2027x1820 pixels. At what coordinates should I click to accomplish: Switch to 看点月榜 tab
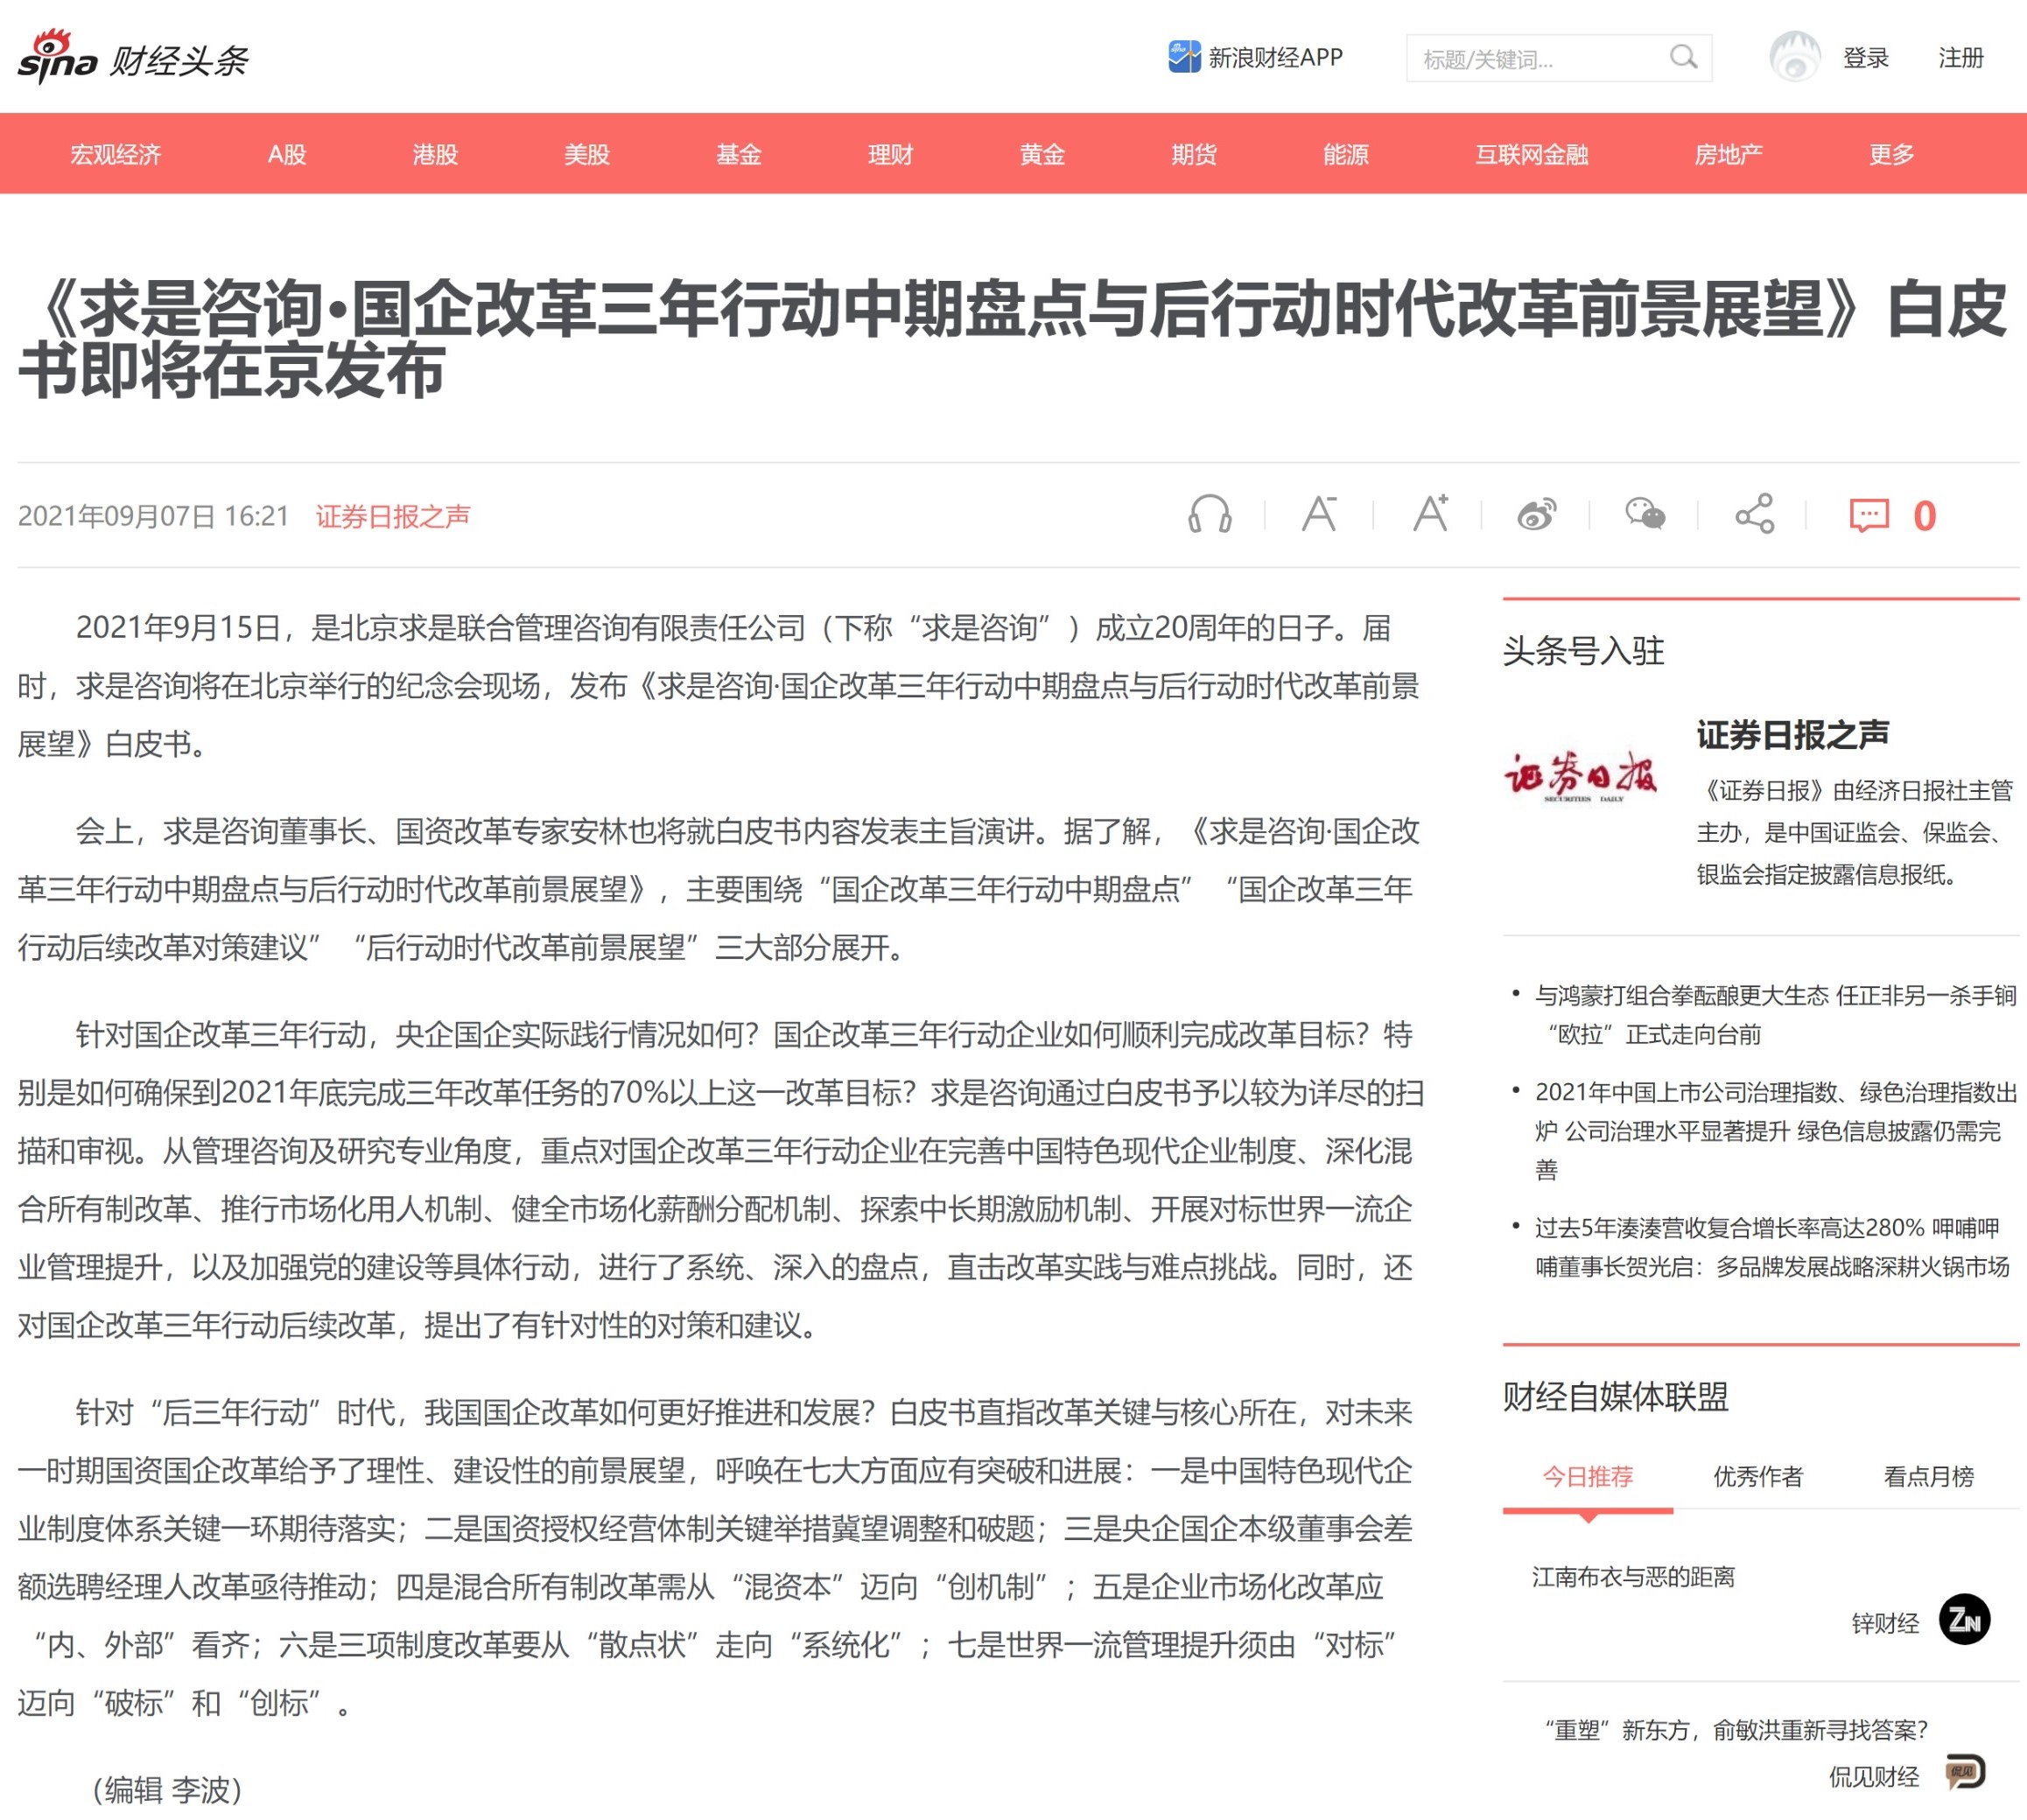click(x=1928, y=1476)
